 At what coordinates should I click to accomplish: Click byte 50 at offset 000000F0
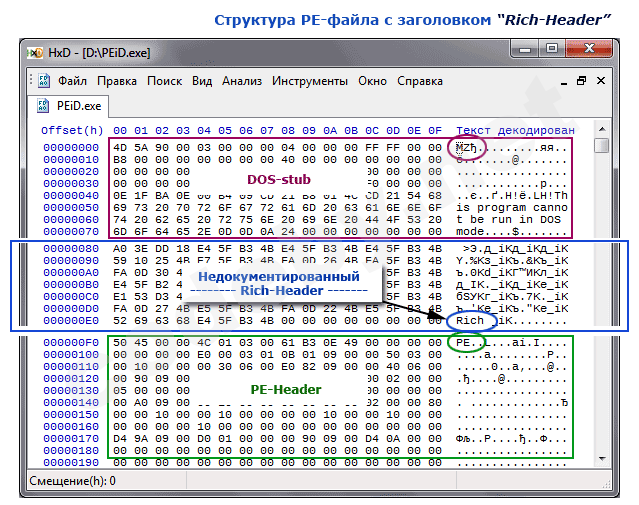[120, 343]
